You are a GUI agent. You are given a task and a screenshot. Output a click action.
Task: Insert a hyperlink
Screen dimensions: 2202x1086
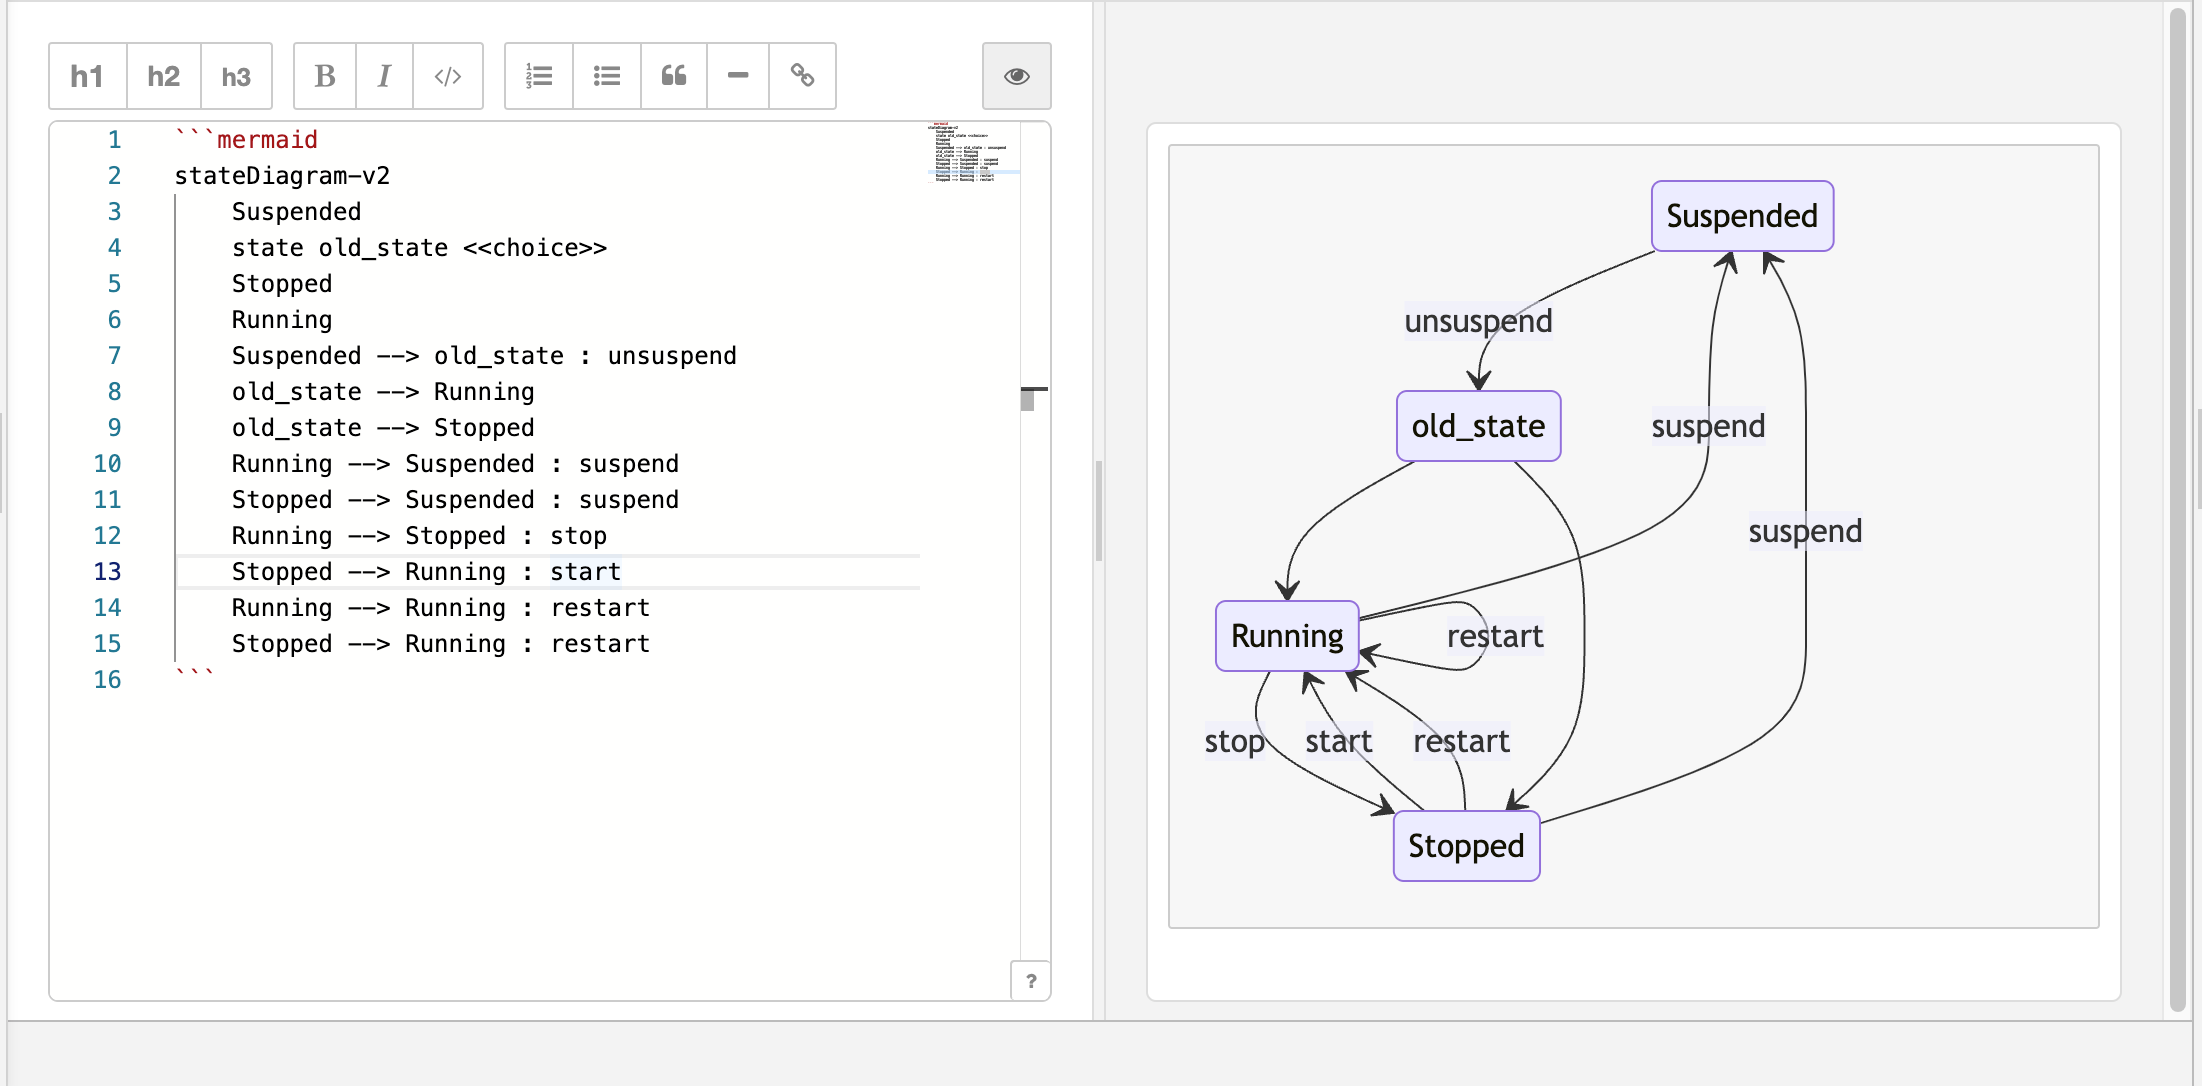pos(802,76)
